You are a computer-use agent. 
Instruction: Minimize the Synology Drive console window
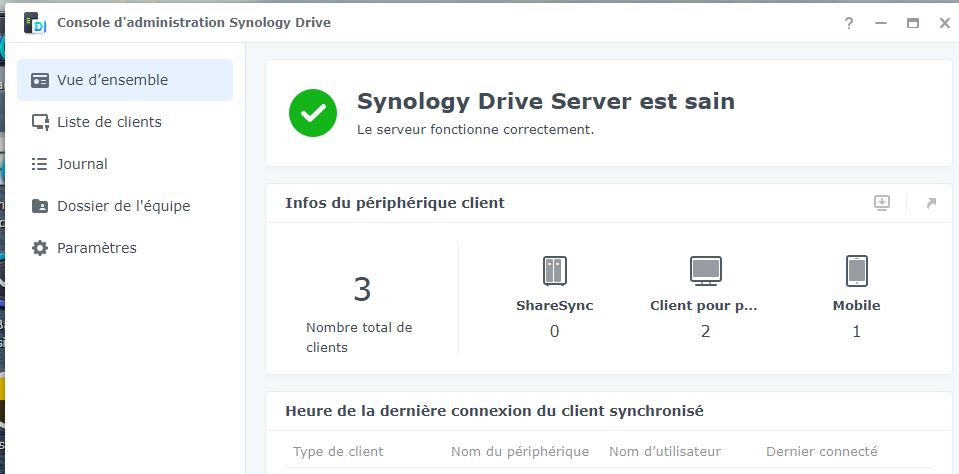pyautogui.click(x=881, y=23)
